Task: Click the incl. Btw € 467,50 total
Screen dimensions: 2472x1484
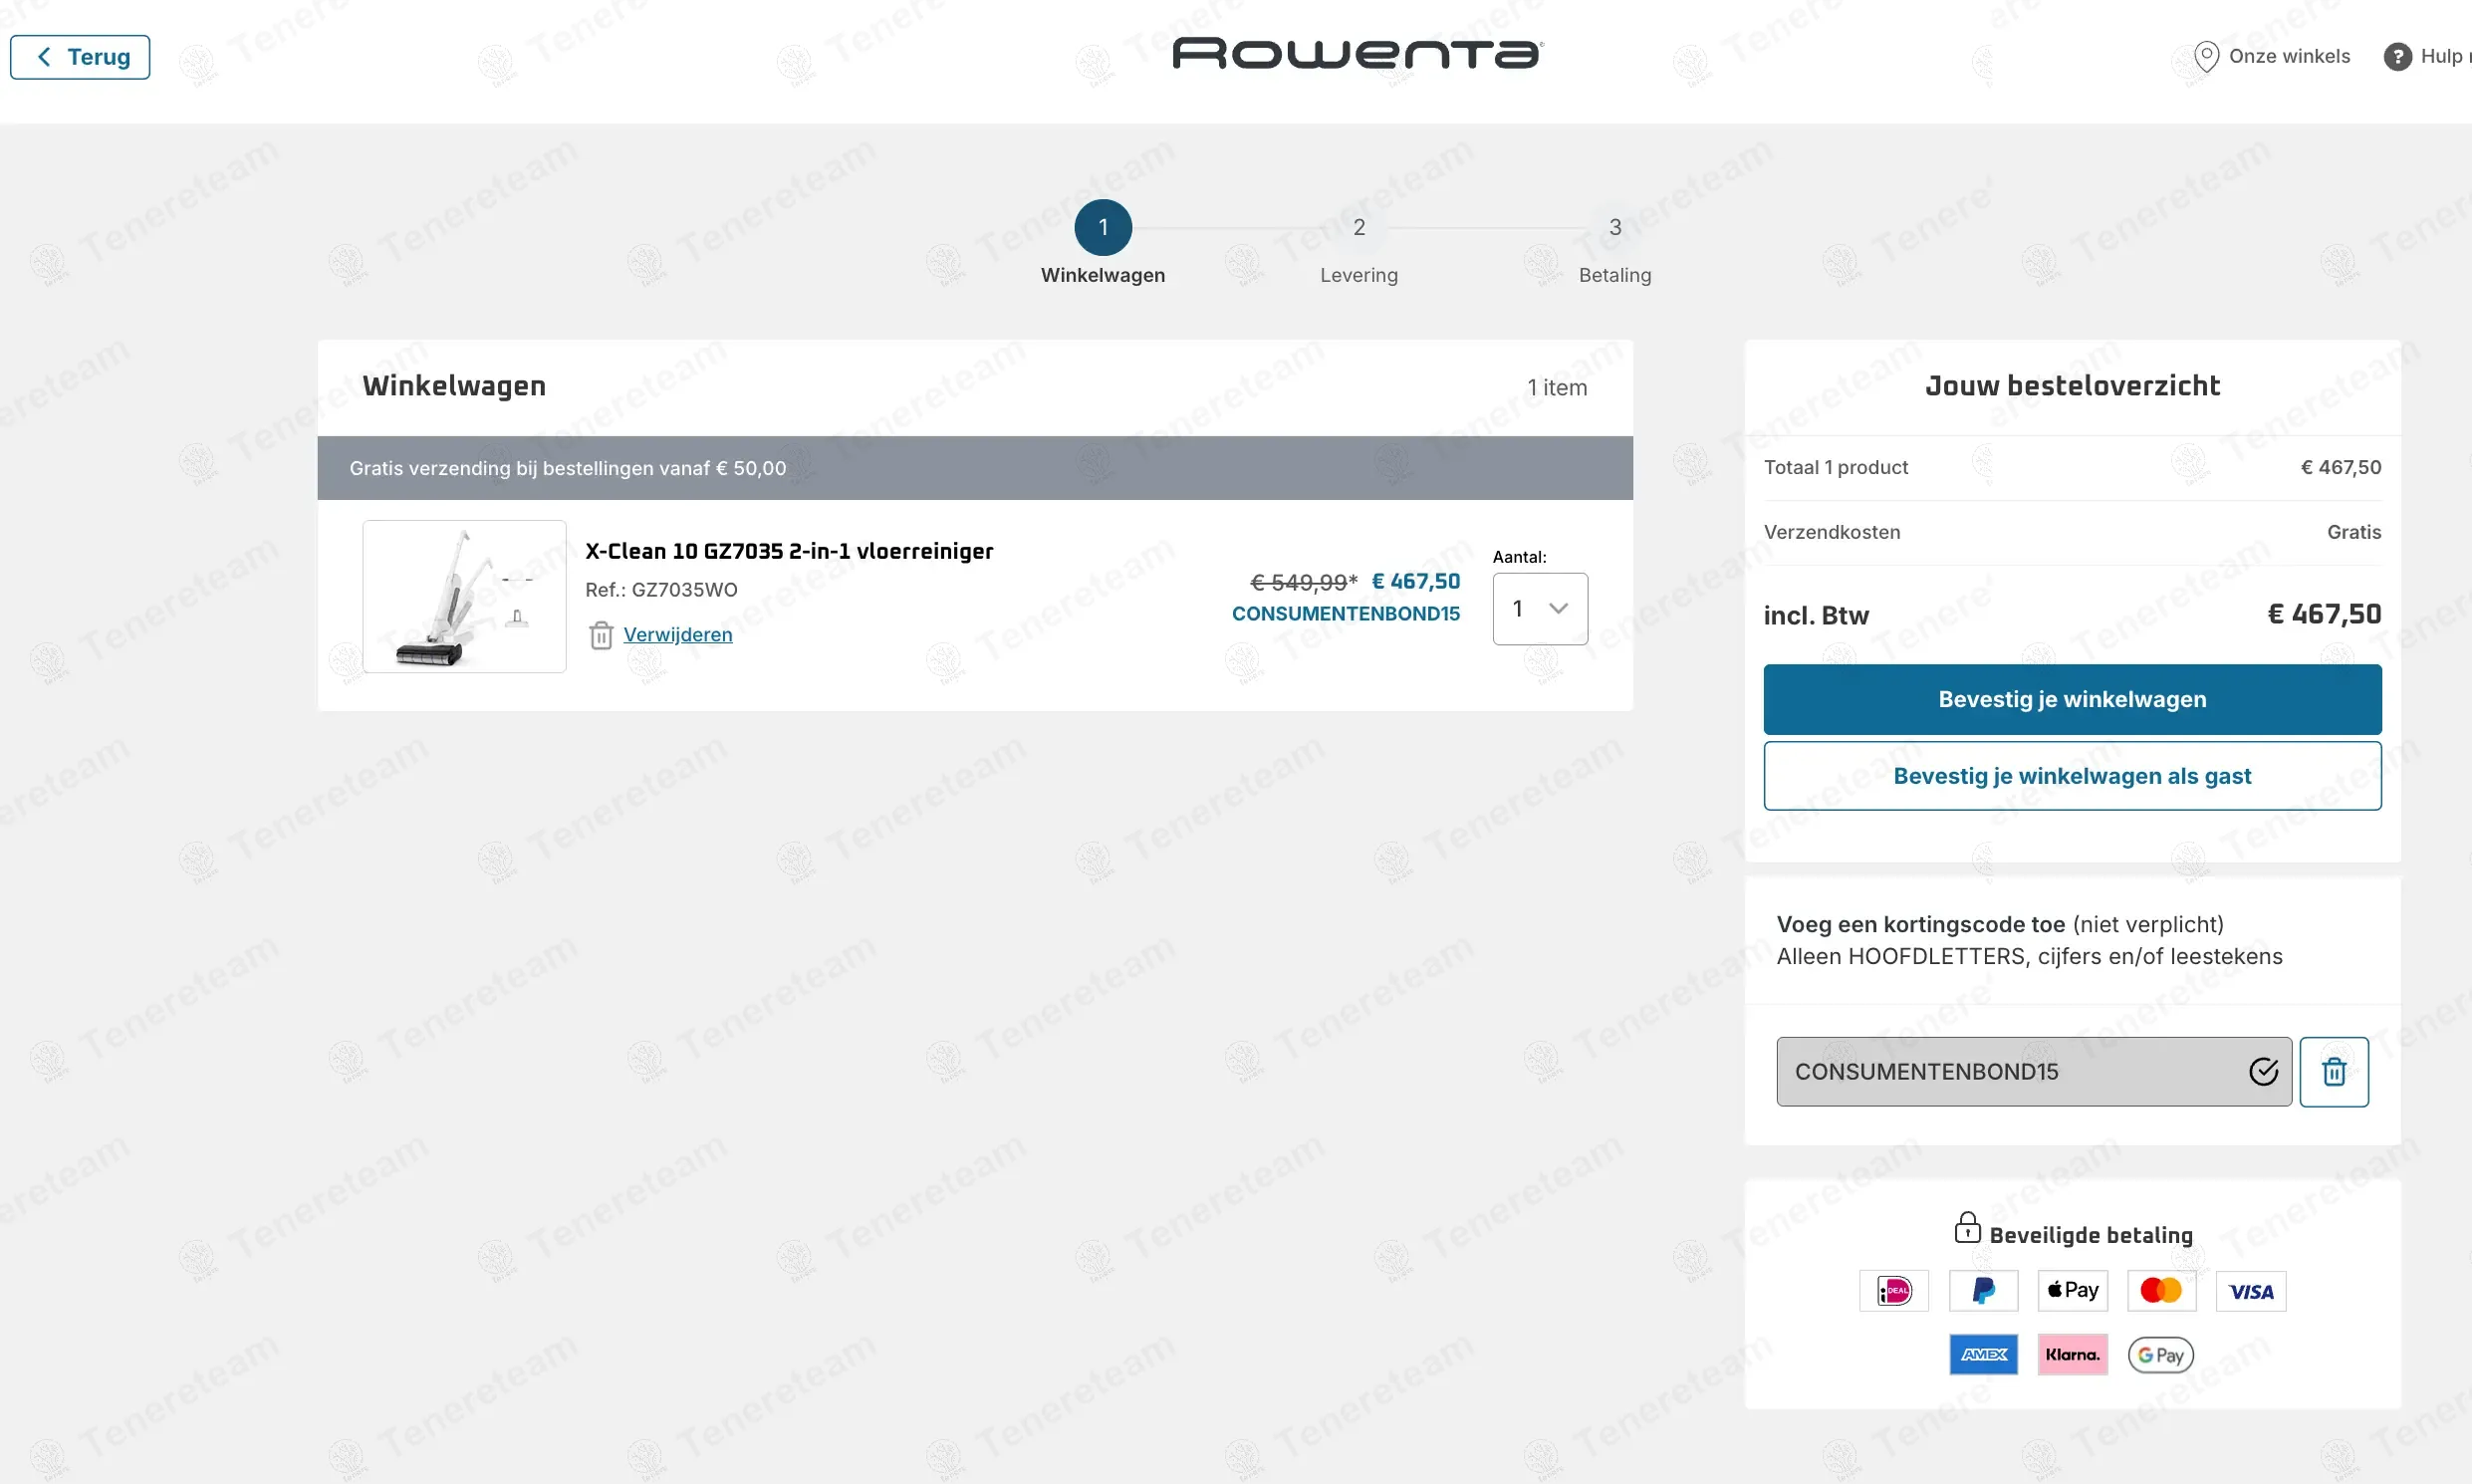Action: point(2324,615)
